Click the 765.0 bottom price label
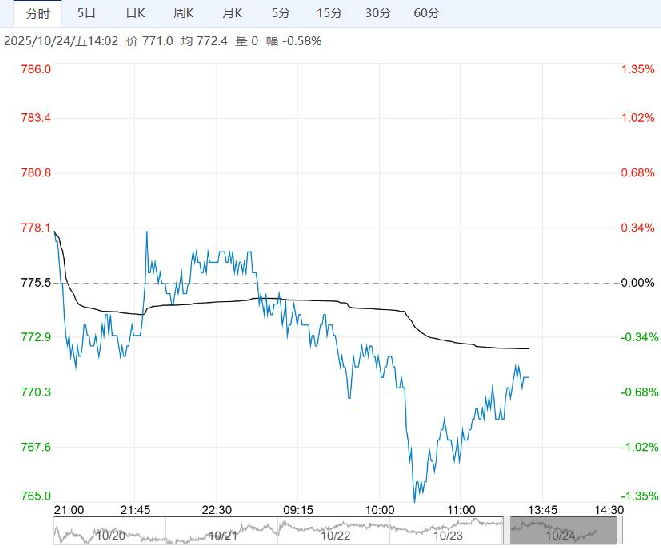Viewport: 661px width, 548px height. point(35,495)
